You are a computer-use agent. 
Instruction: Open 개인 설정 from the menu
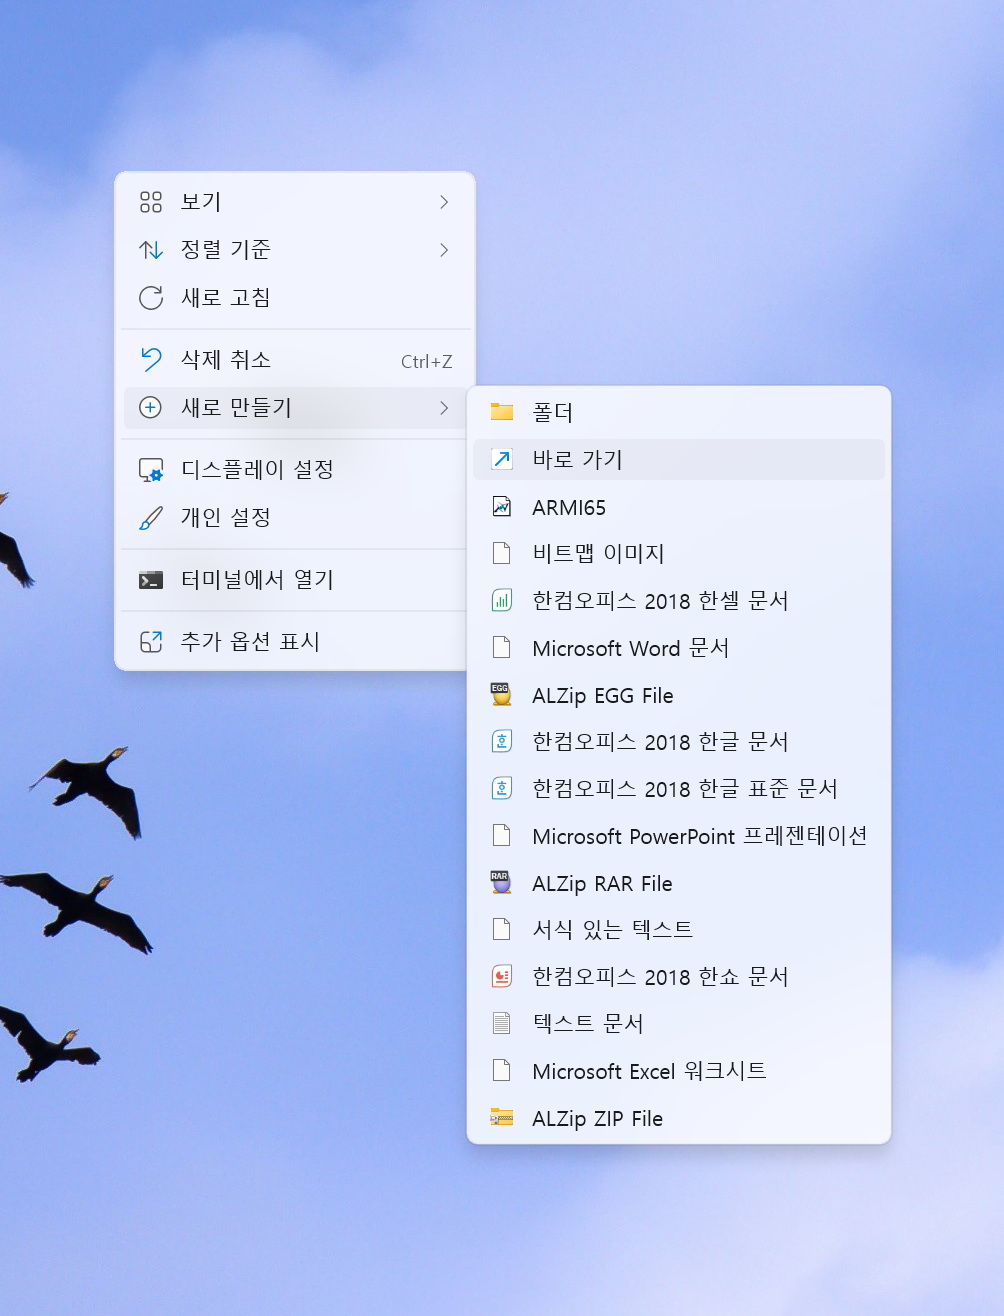tap(295, 518)
